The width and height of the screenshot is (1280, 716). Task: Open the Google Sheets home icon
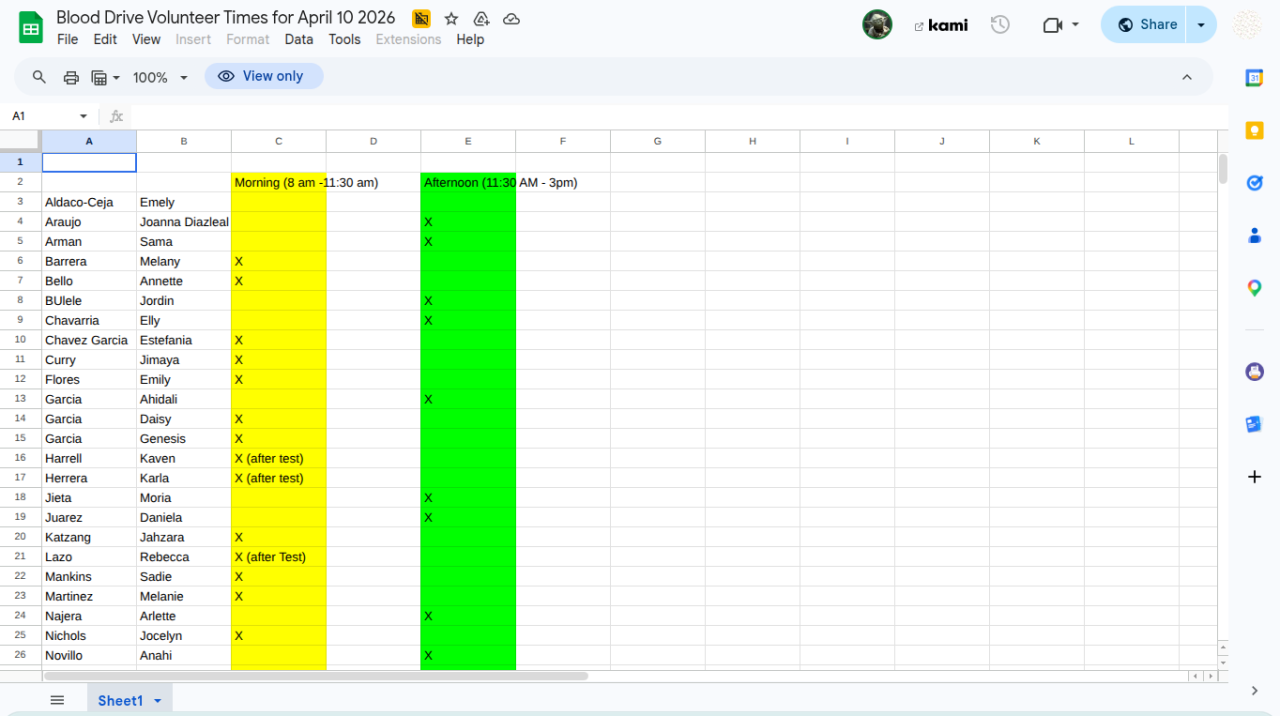(31, 28)
